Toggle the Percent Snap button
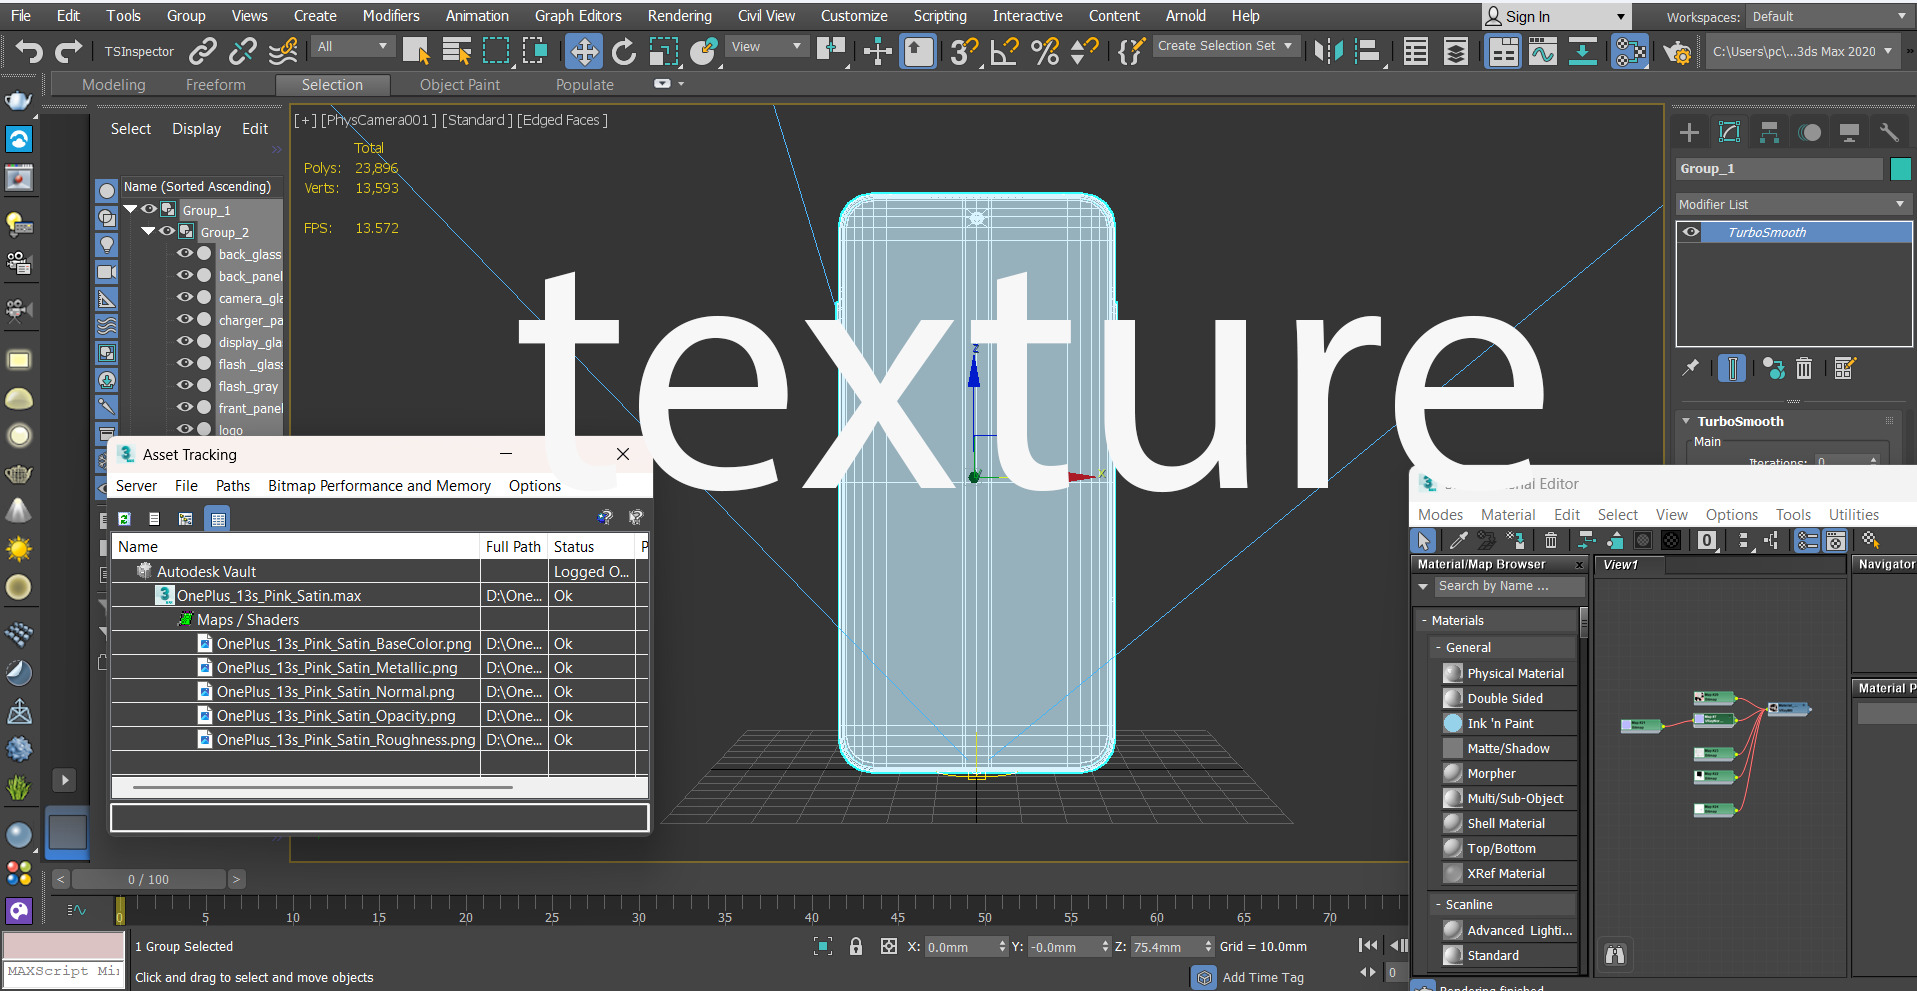The height and width of the screenshot is (991, 1917). tap(1045, 51)
